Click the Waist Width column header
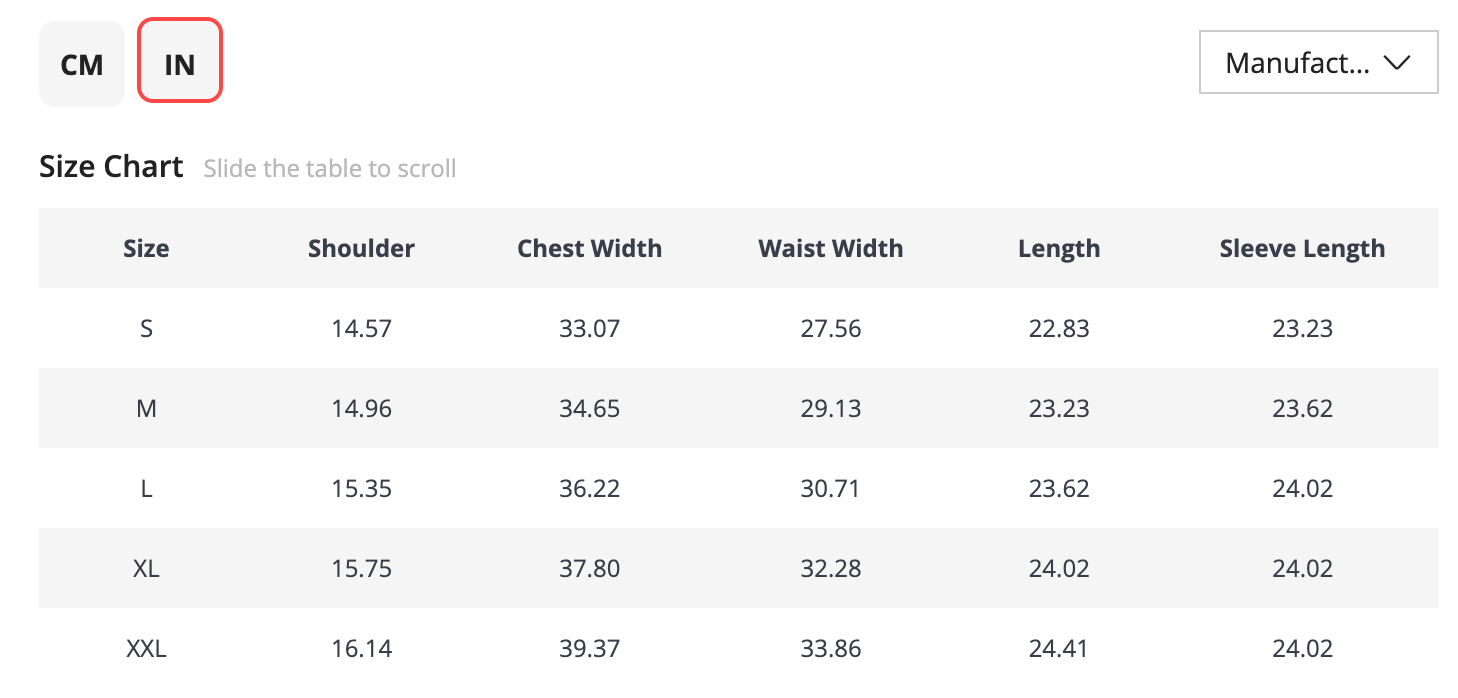 click(x=830, y=248)
